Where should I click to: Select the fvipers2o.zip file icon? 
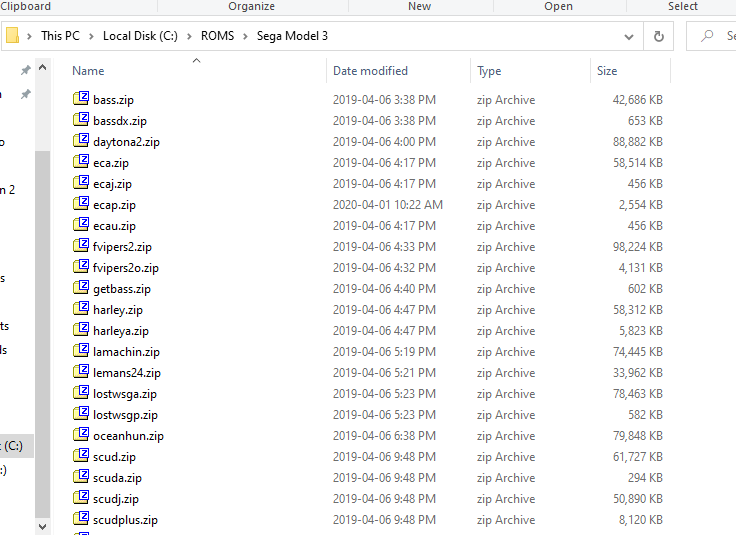(x=81, y=267)
